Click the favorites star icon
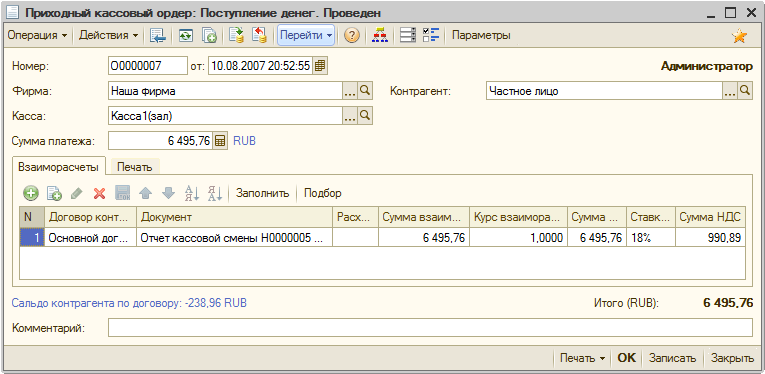Viewport: 765px width, 374px height. pyautogui.click(x=740, y=36)
